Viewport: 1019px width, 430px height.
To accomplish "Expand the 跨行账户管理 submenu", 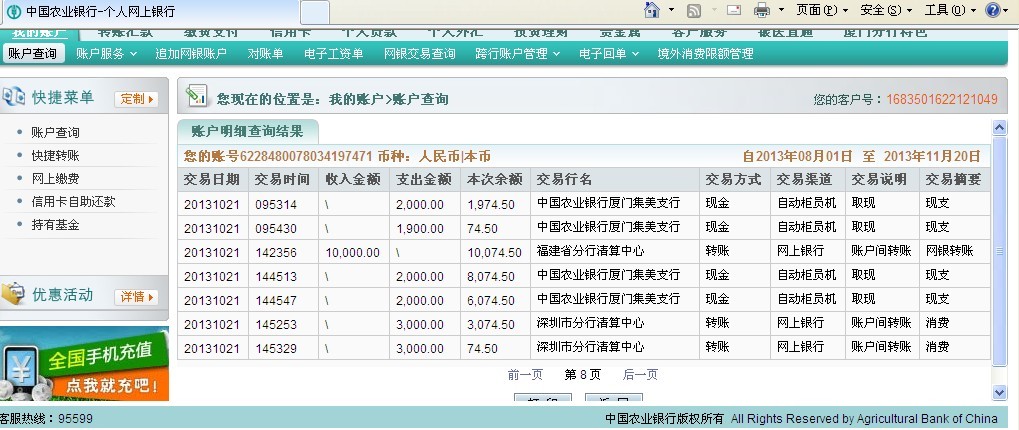I will pos(518,54).
